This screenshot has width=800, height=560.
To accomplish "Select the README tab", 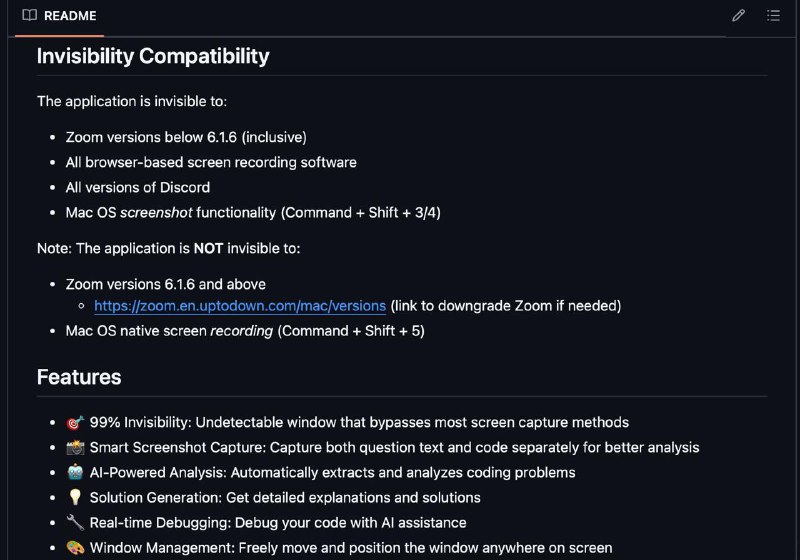I will [x=60, y=16].
